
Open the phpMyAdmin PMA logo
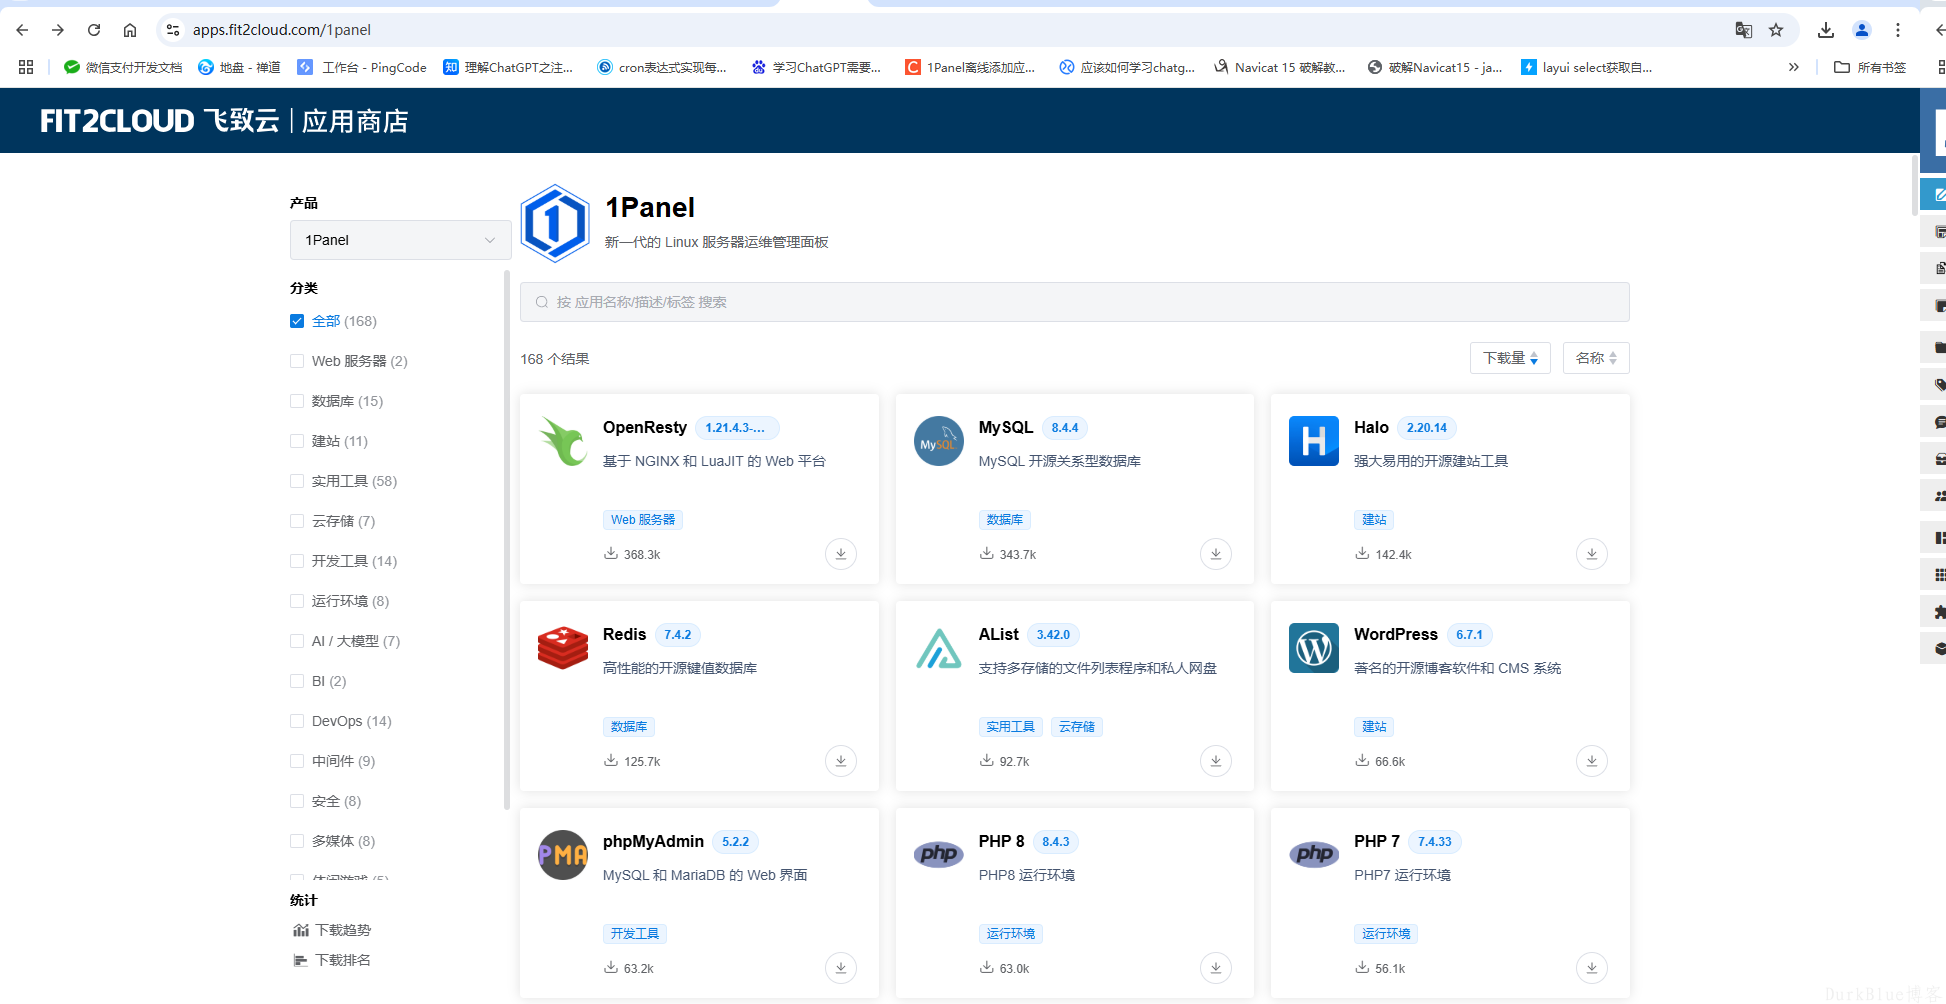pyautogui.click(x=563, y=855)
